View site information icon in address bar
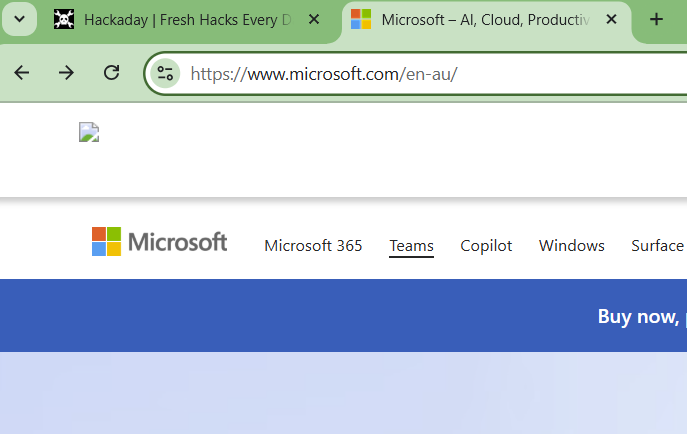This screenshot has width=687, height=434. point(165,72)
